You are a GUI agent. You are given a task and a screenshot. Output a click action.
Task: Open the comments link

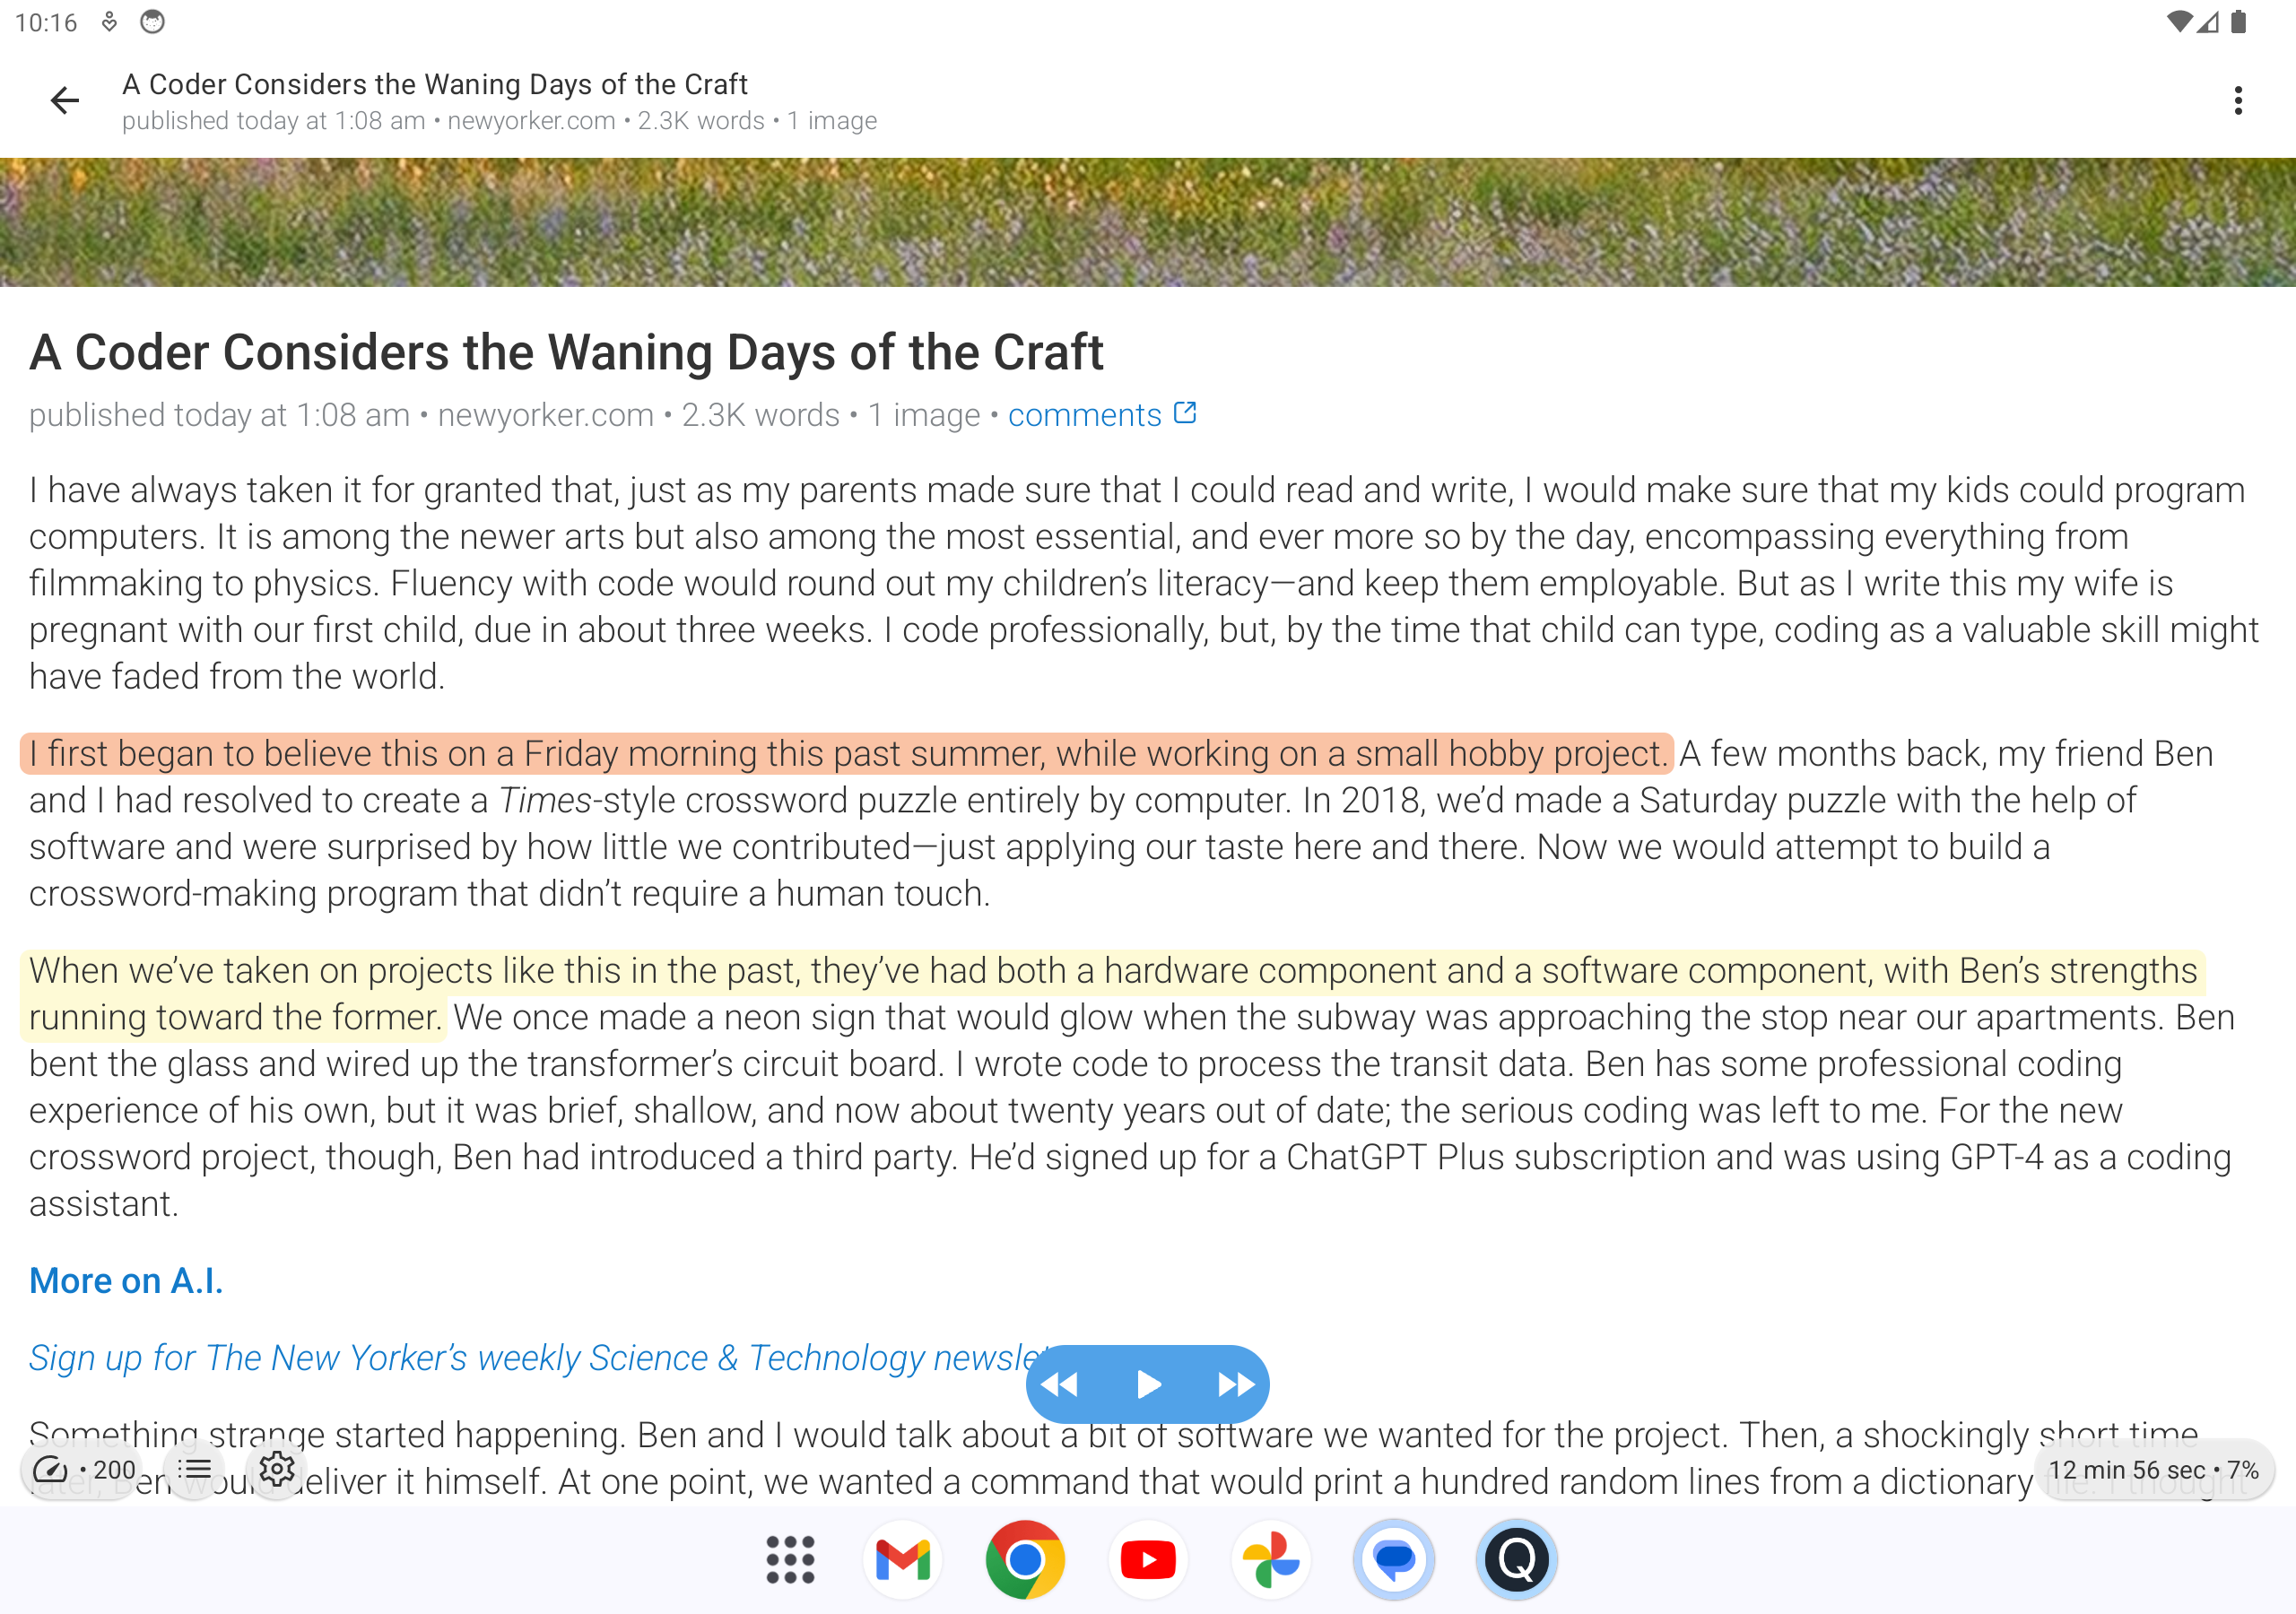(1085, 414)
